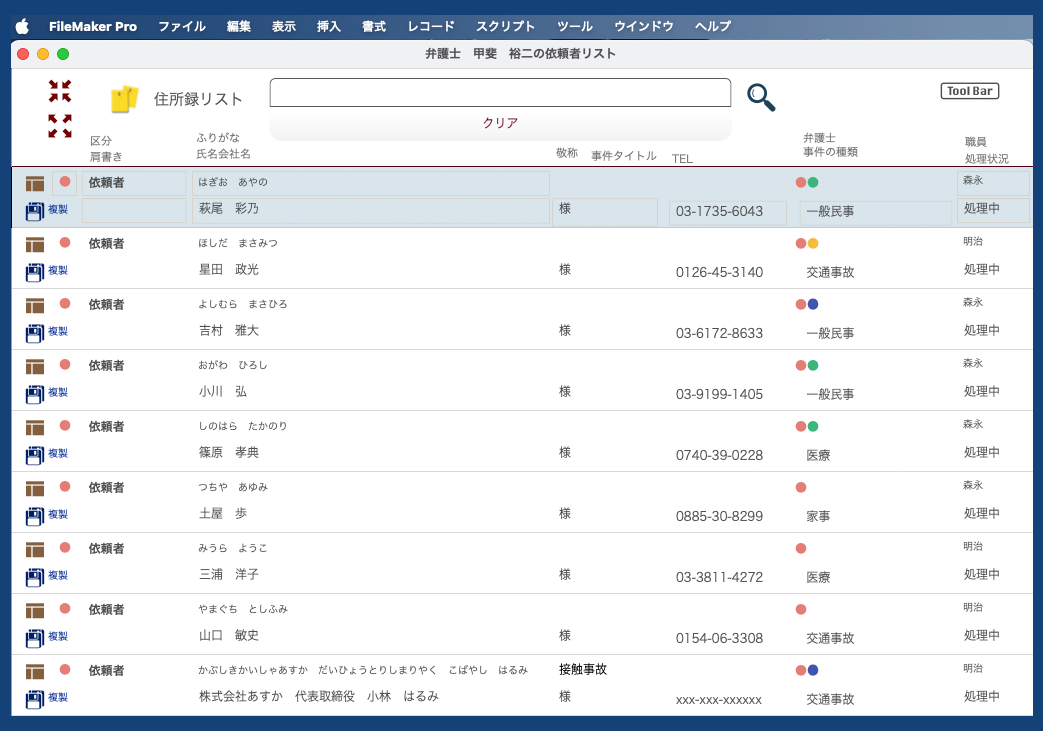Click the クリア button under search box
This screenshot has height=731, width=1043.
point(500,123)
